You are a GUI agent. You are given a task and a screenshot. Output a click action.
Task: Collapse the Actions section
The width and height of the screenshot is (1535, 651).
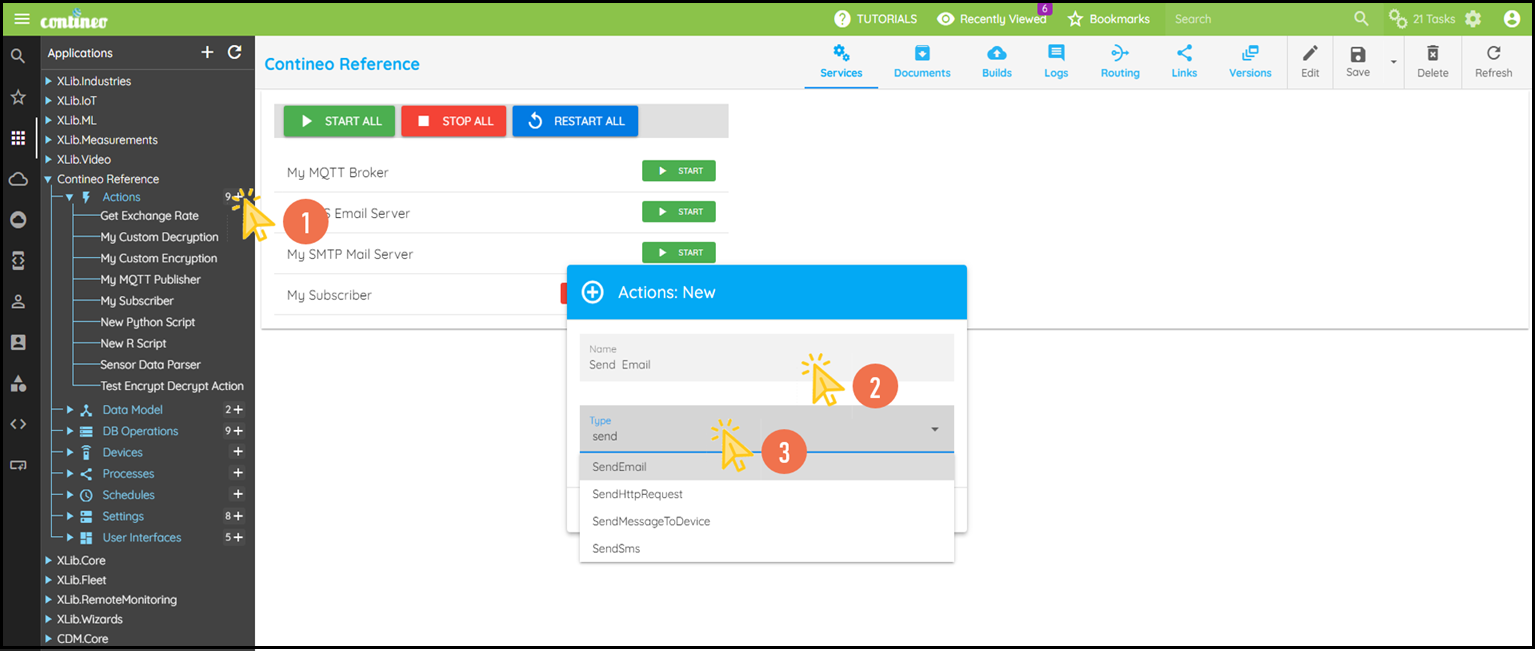70,196
